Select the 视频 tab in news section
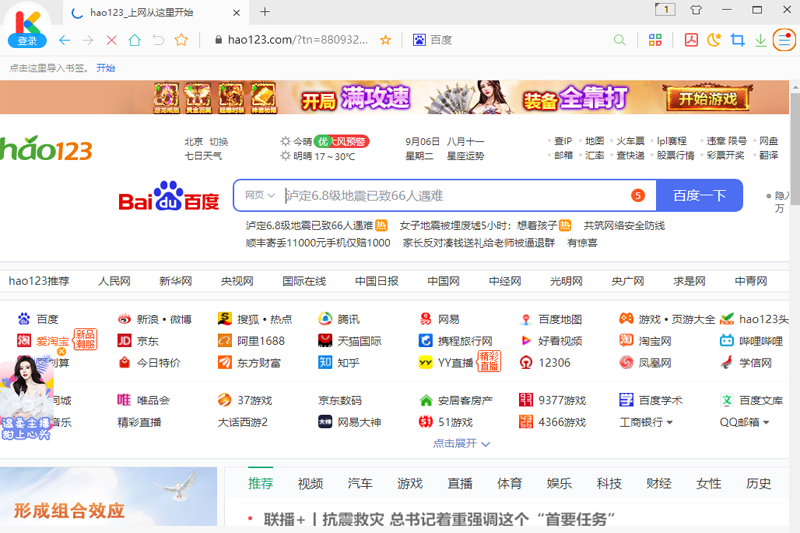This screenshot has height=533, width=800. (x=310, y=484)
